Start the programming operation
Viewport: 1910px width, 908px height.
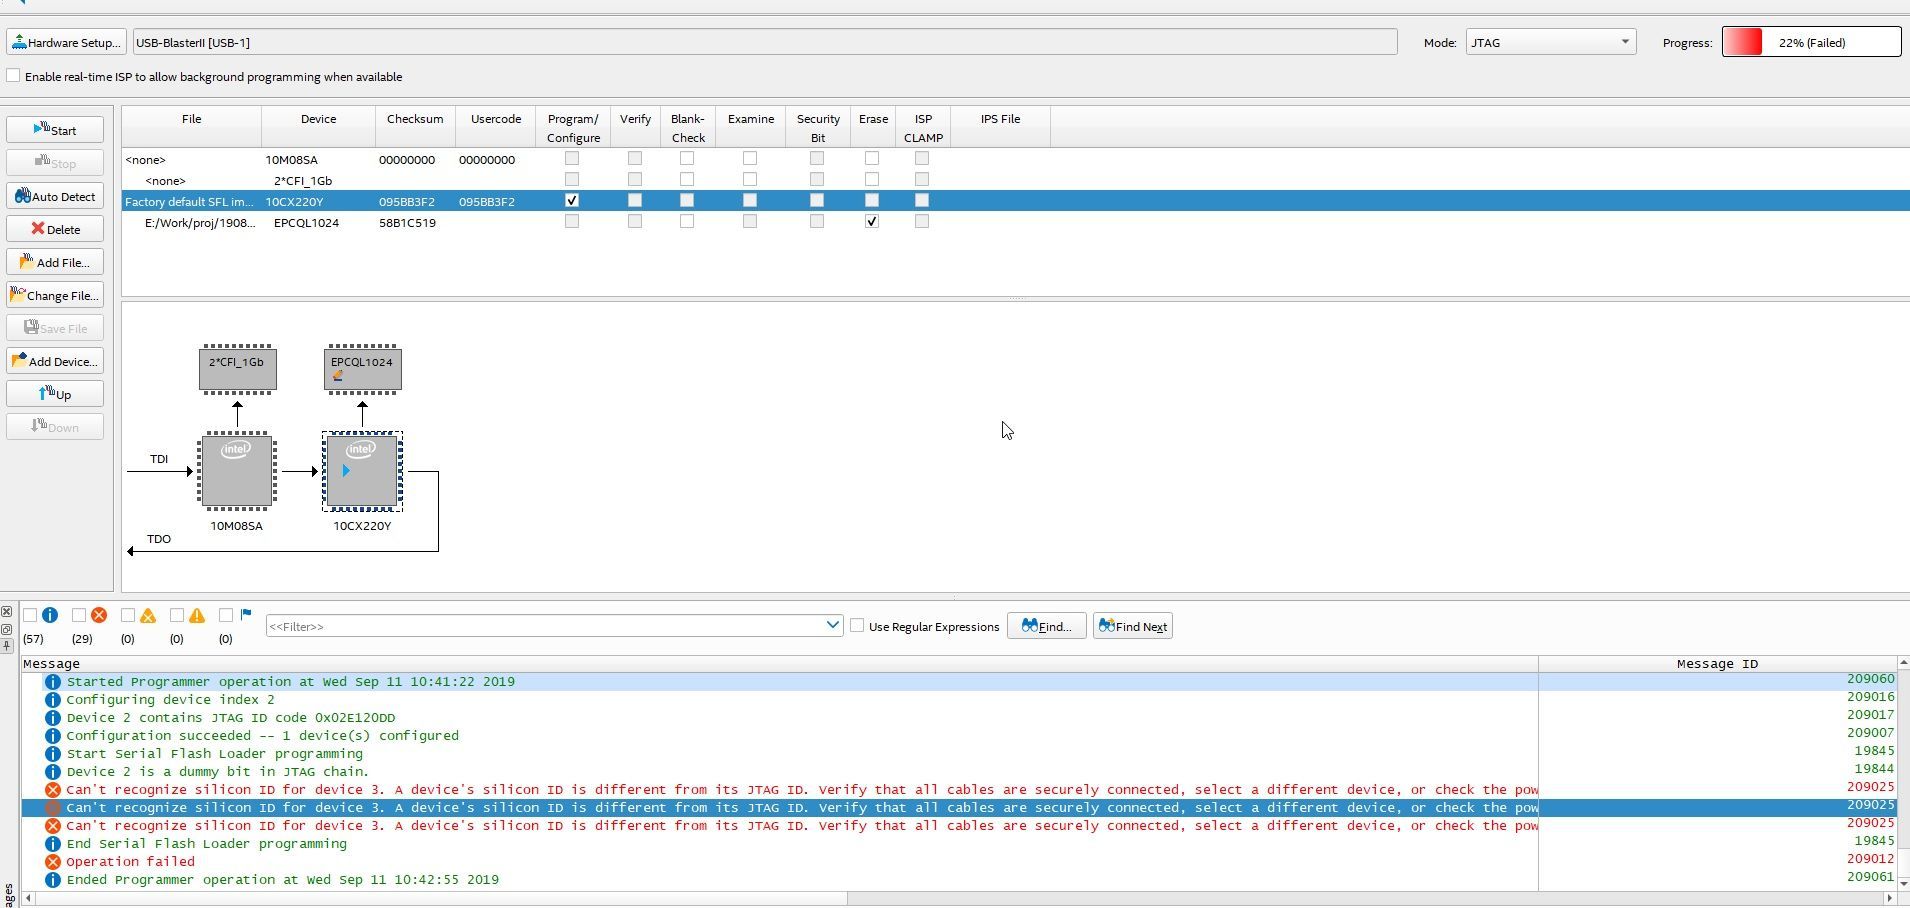(x=55, y=130)
